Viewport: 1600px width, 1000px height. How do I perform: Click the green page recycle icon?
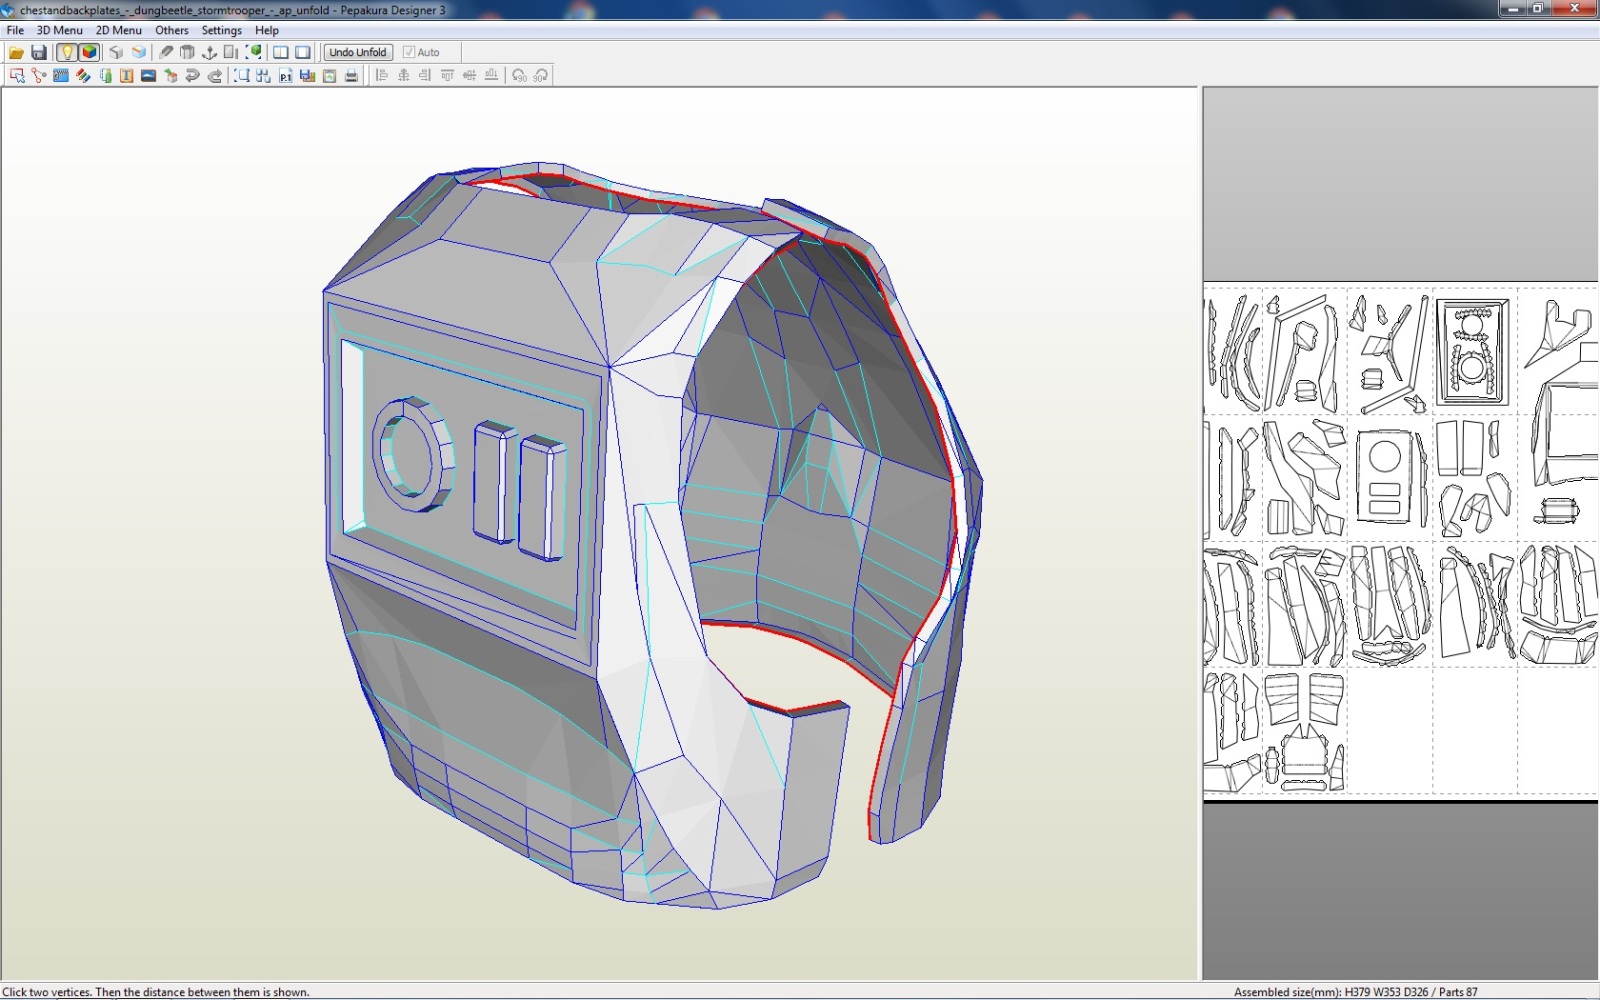coord(329,75)
